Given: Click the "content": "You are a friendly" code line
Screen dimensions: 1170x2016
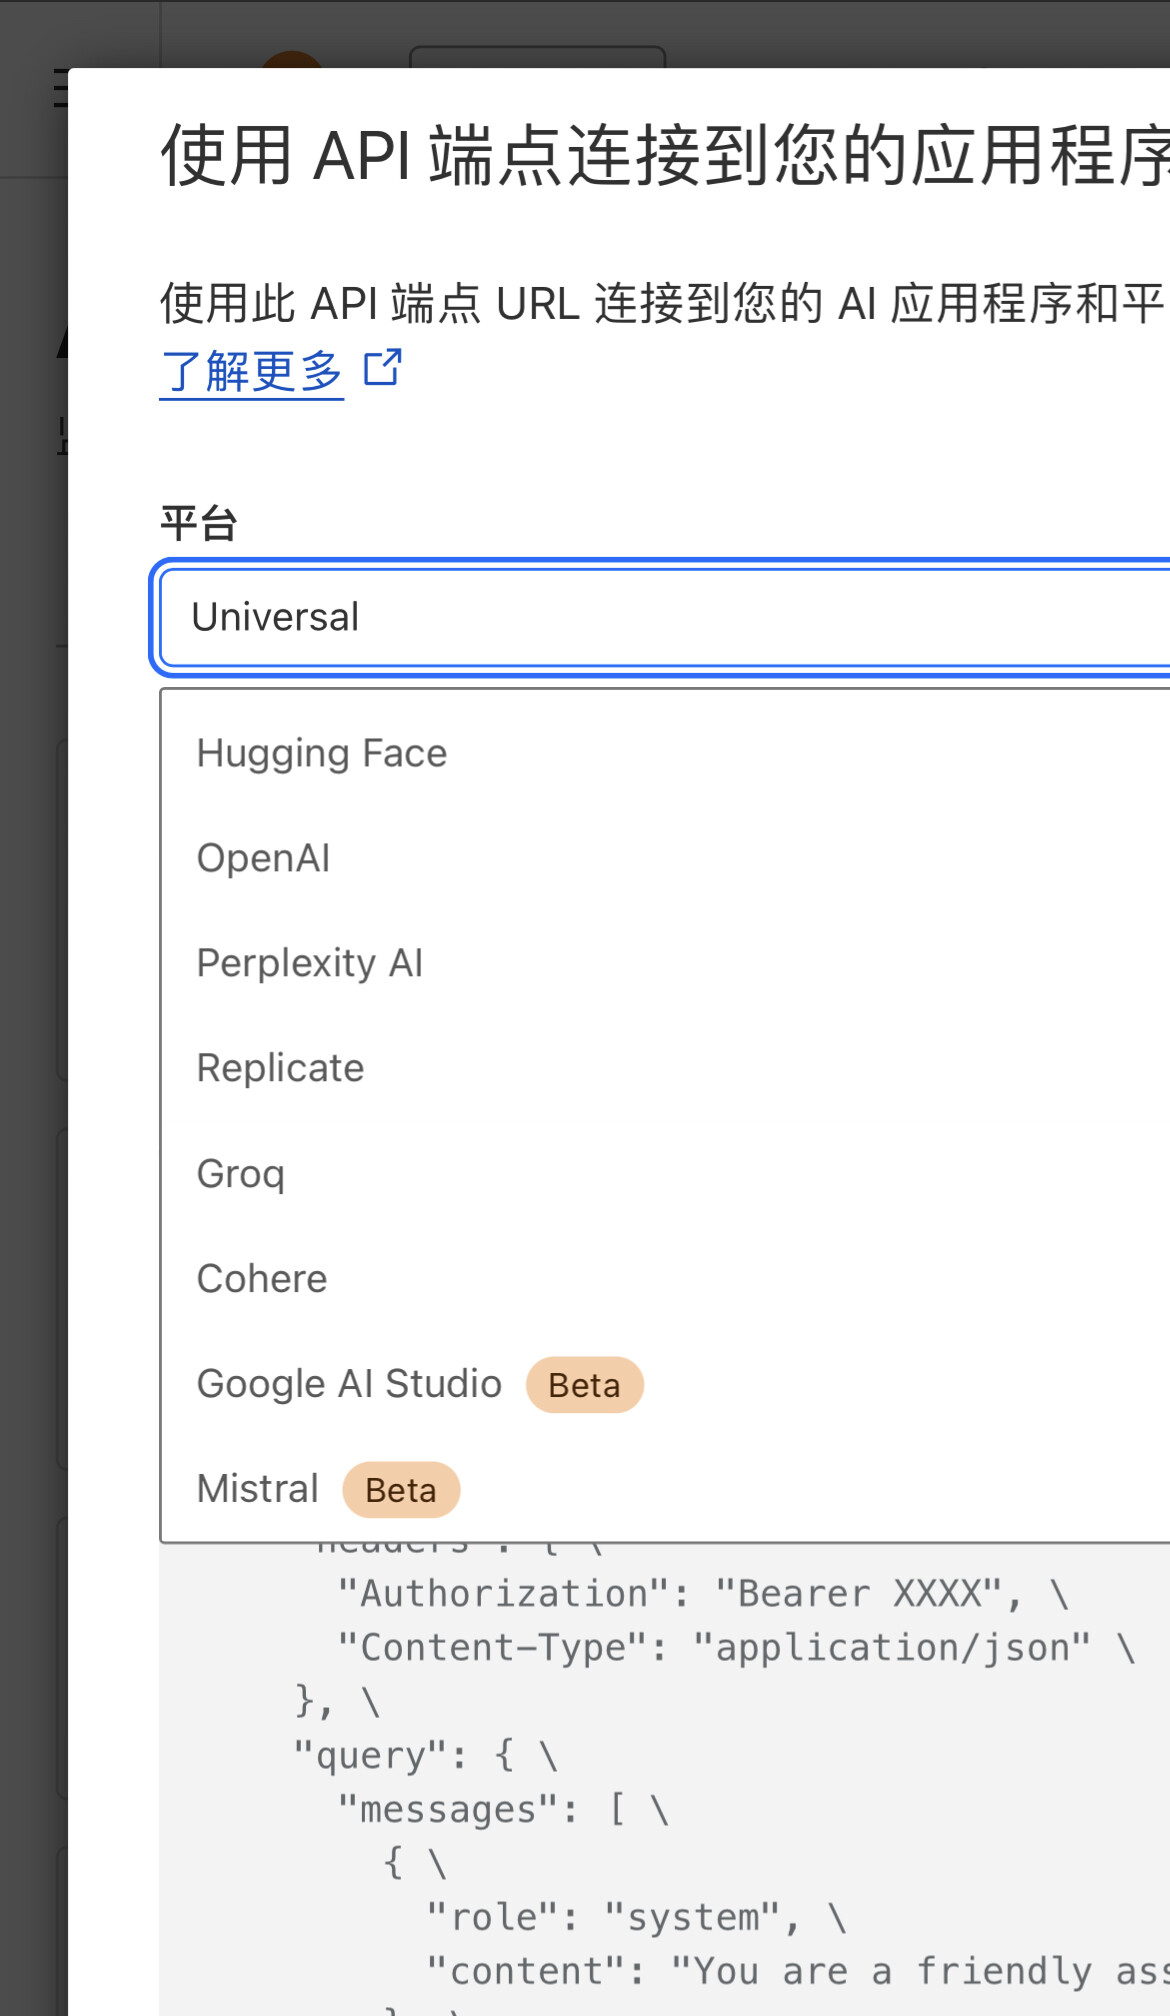Looking at the screenshot, I should [x=798, y=1972].
